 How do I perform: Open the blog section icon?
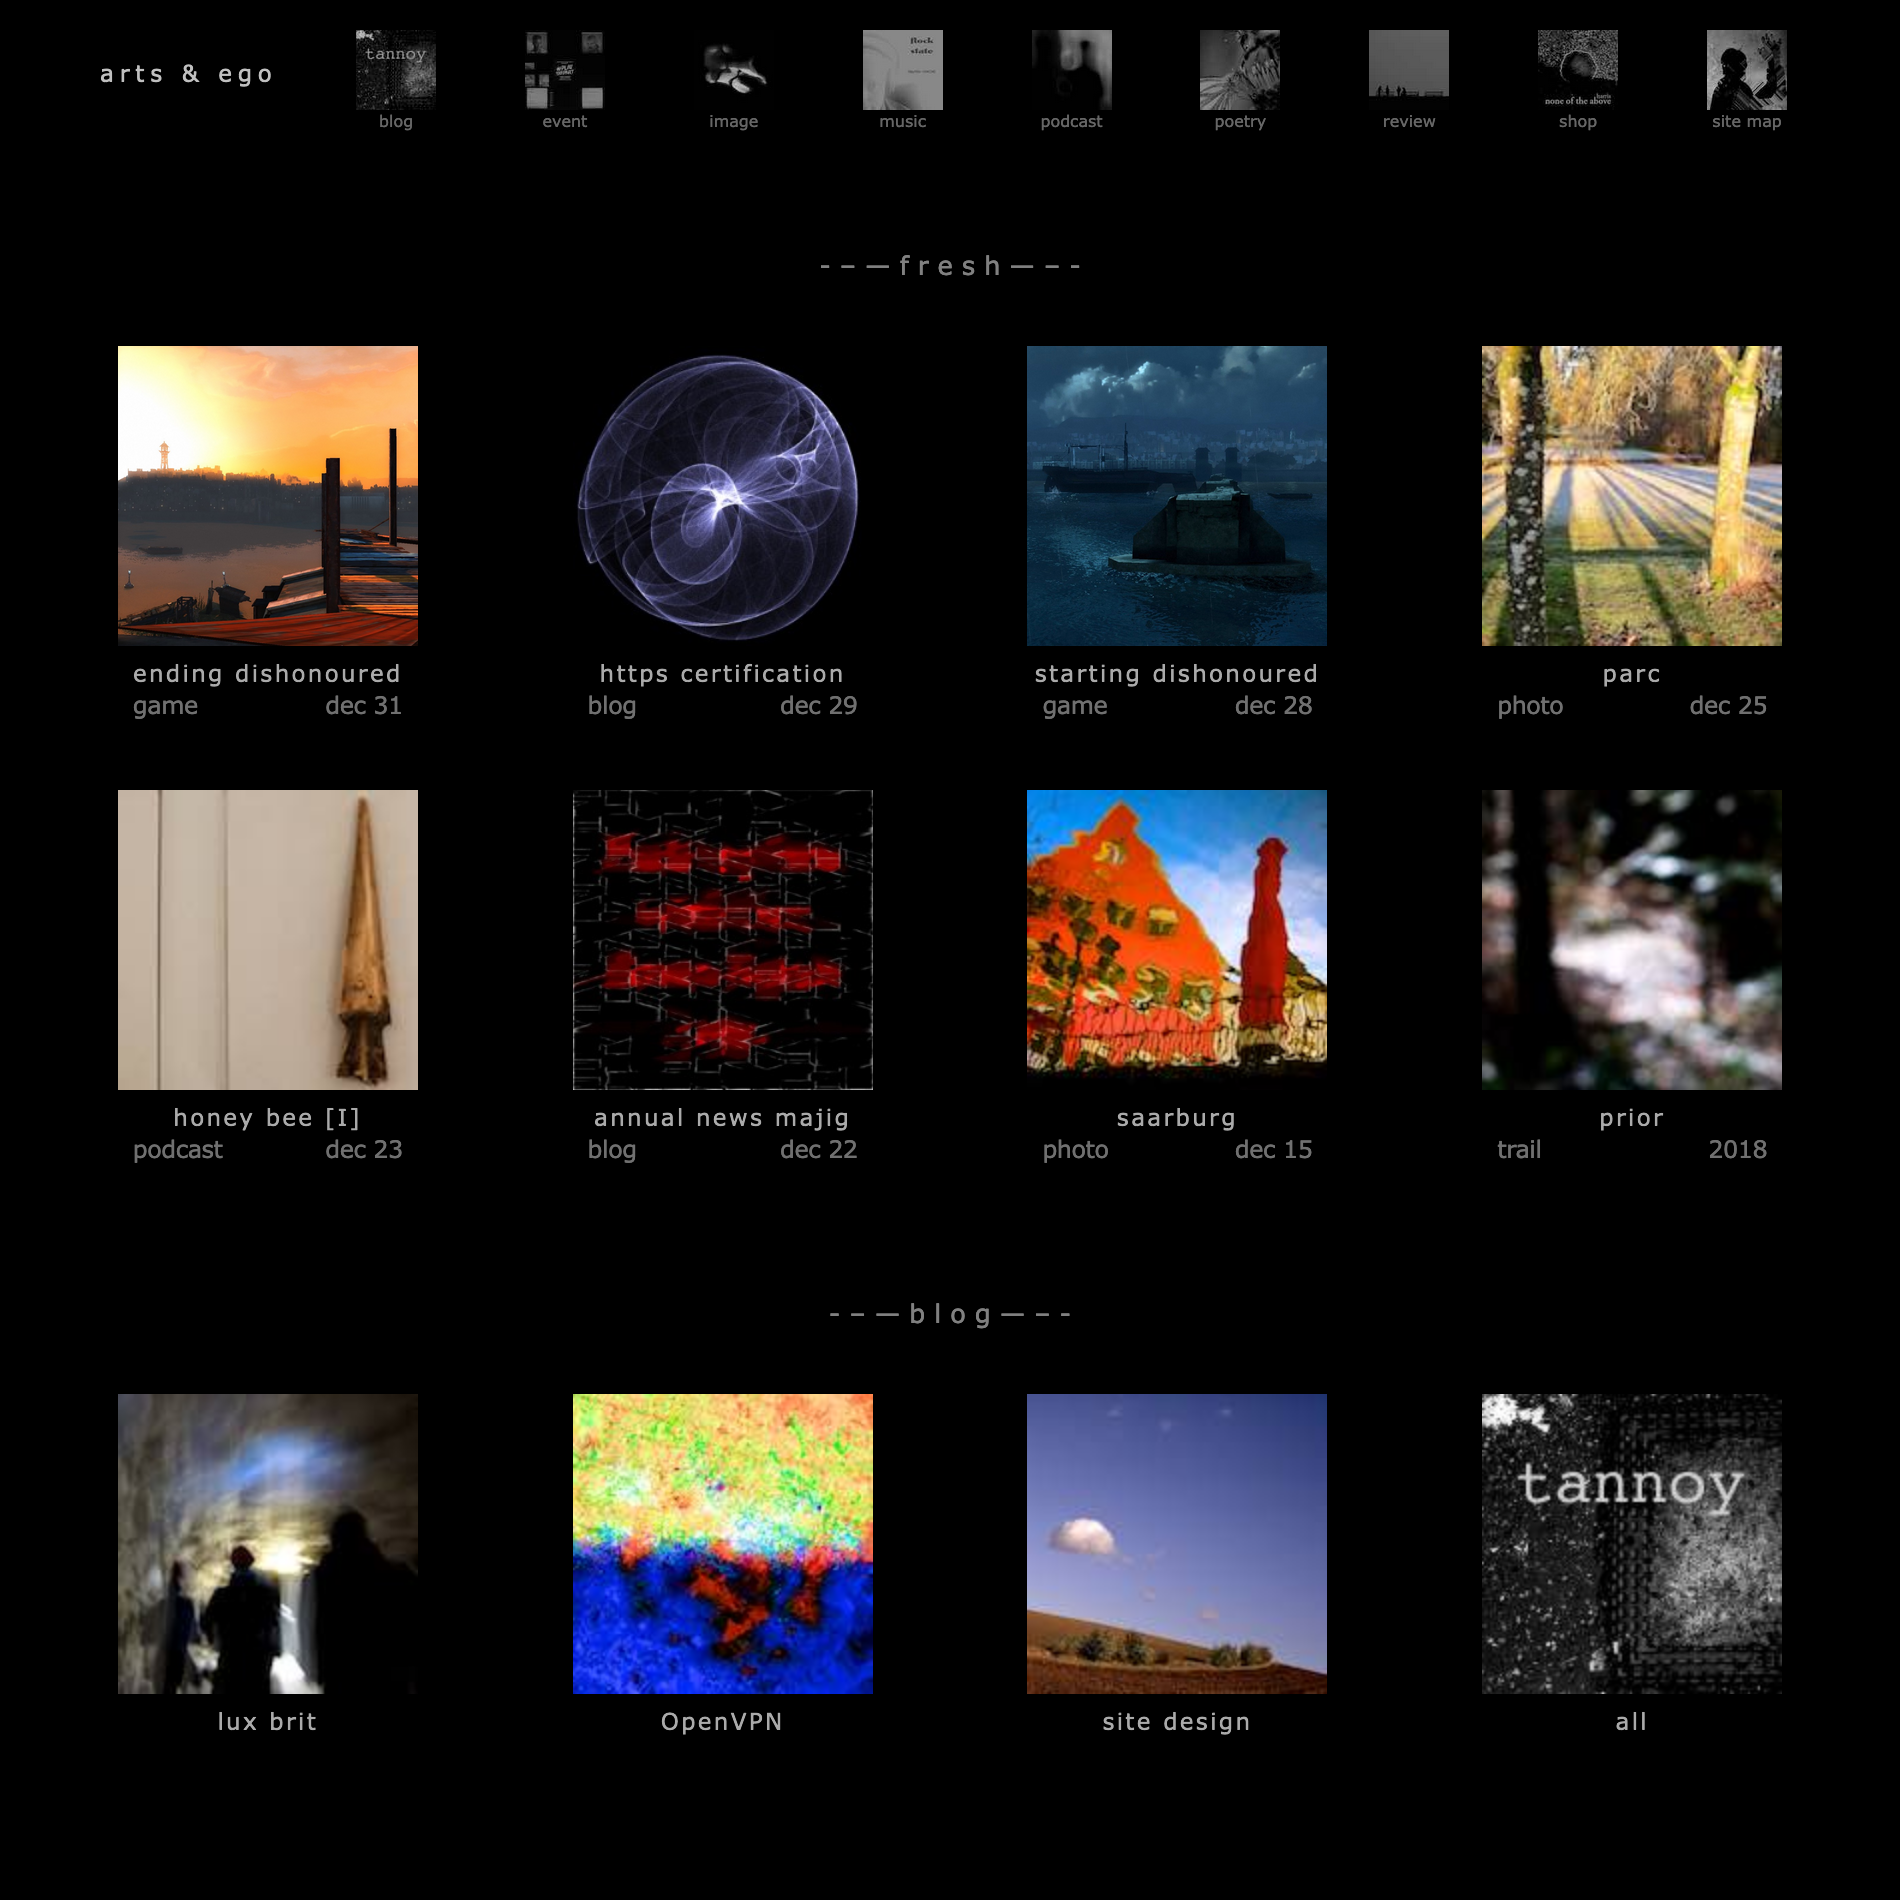tap(394, 70)
